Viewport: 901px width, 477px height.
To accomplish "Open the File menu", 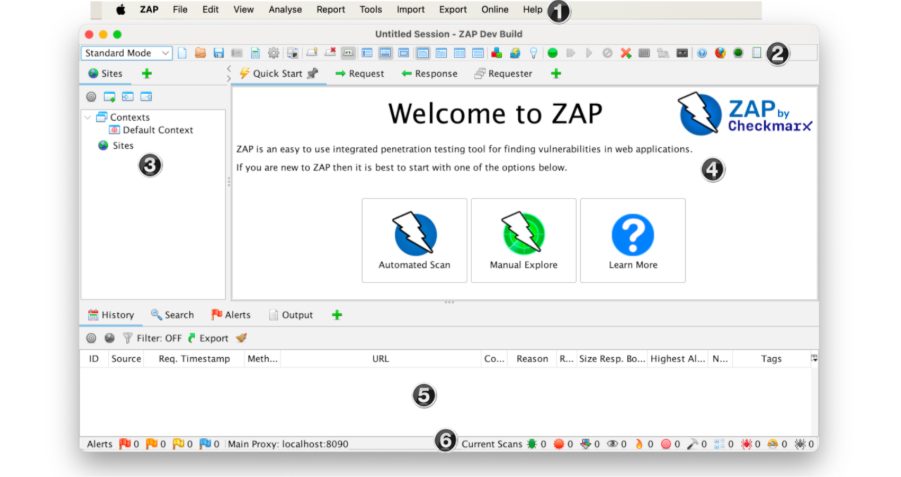I will (x=180, y=10).
